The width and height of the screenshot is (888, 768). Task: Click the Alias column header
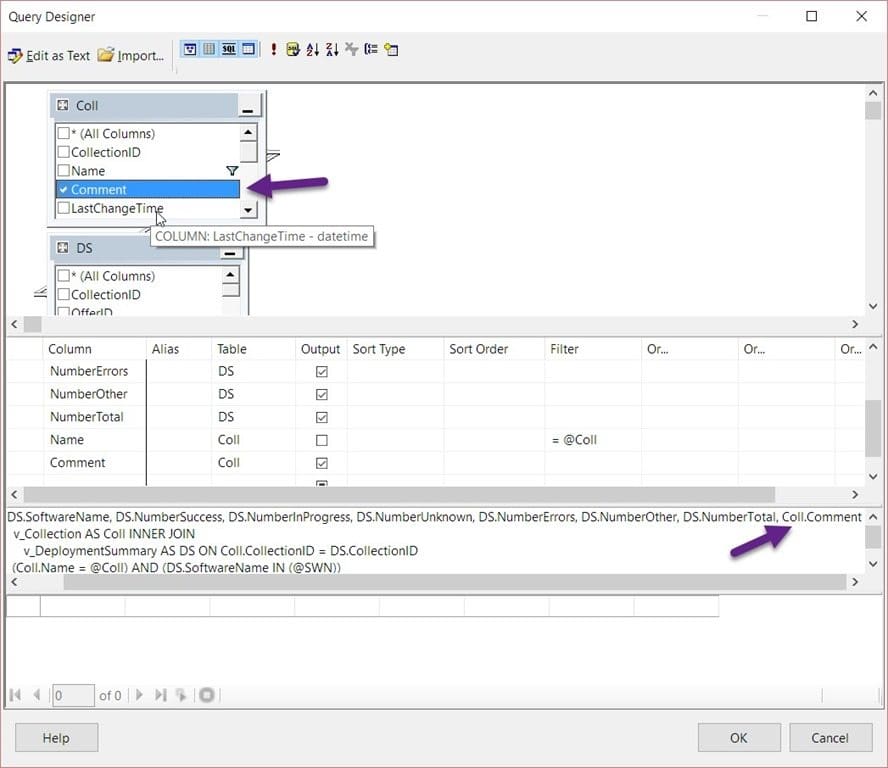coord(179,349)
